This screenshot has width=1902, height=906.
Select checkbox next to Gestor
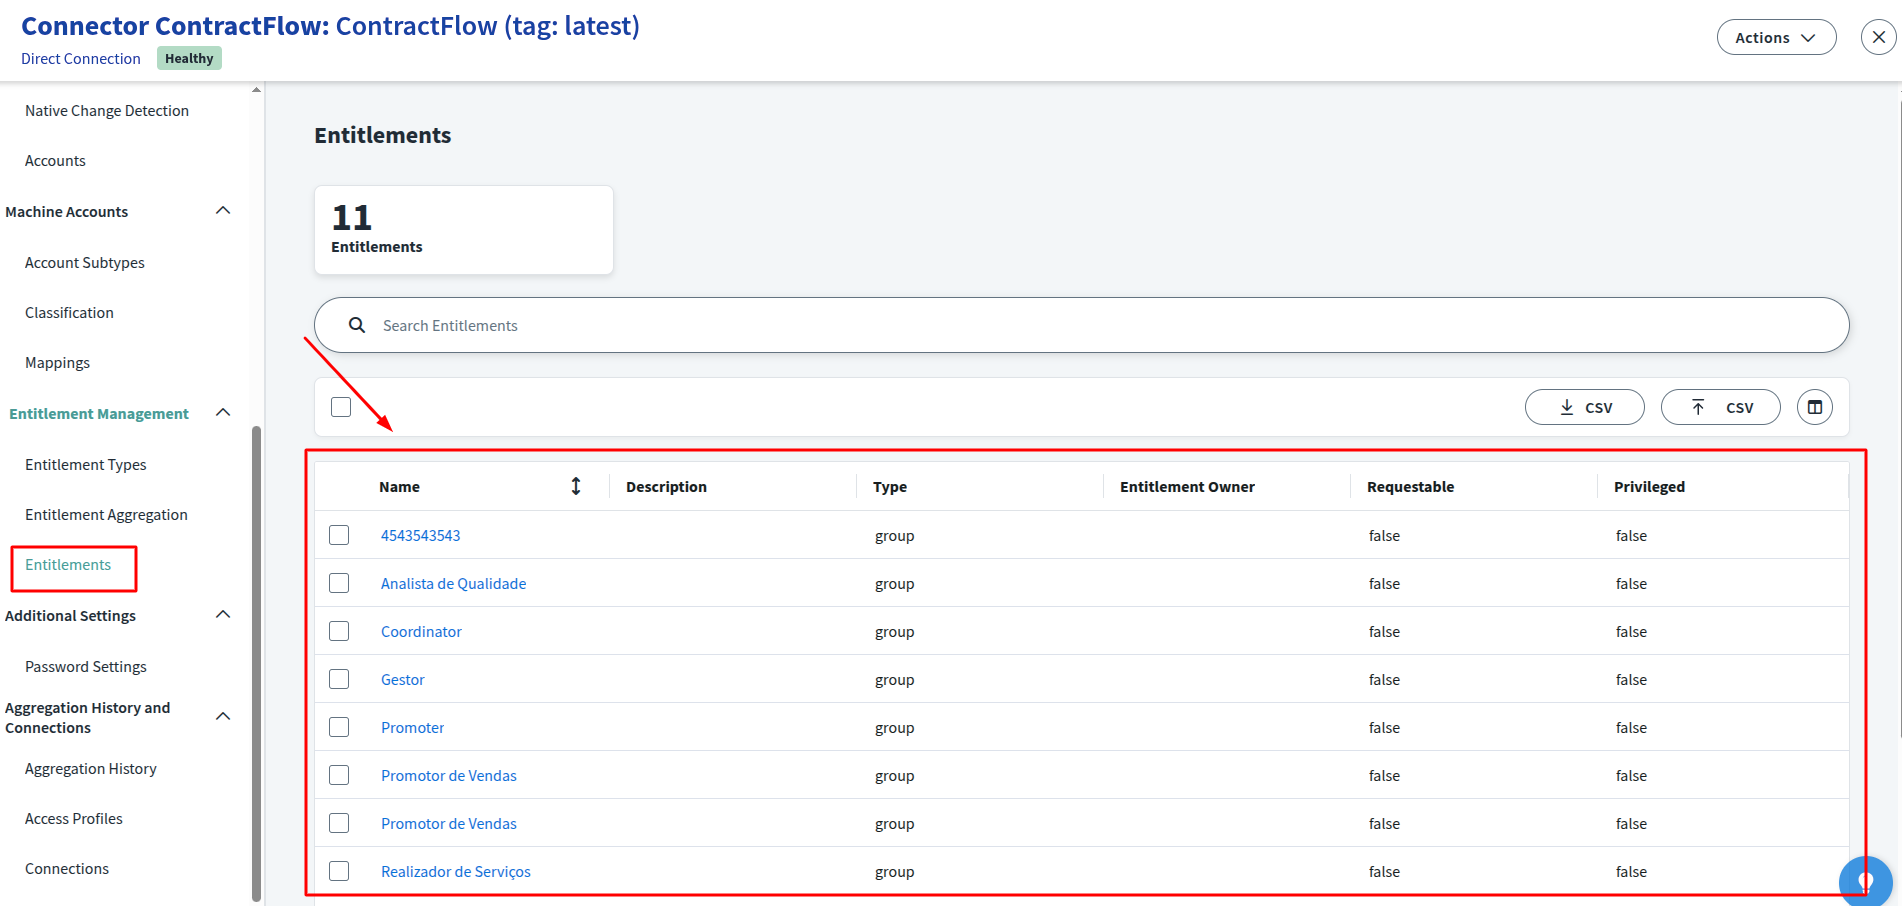pyautogui.click(x=339, y=679)
